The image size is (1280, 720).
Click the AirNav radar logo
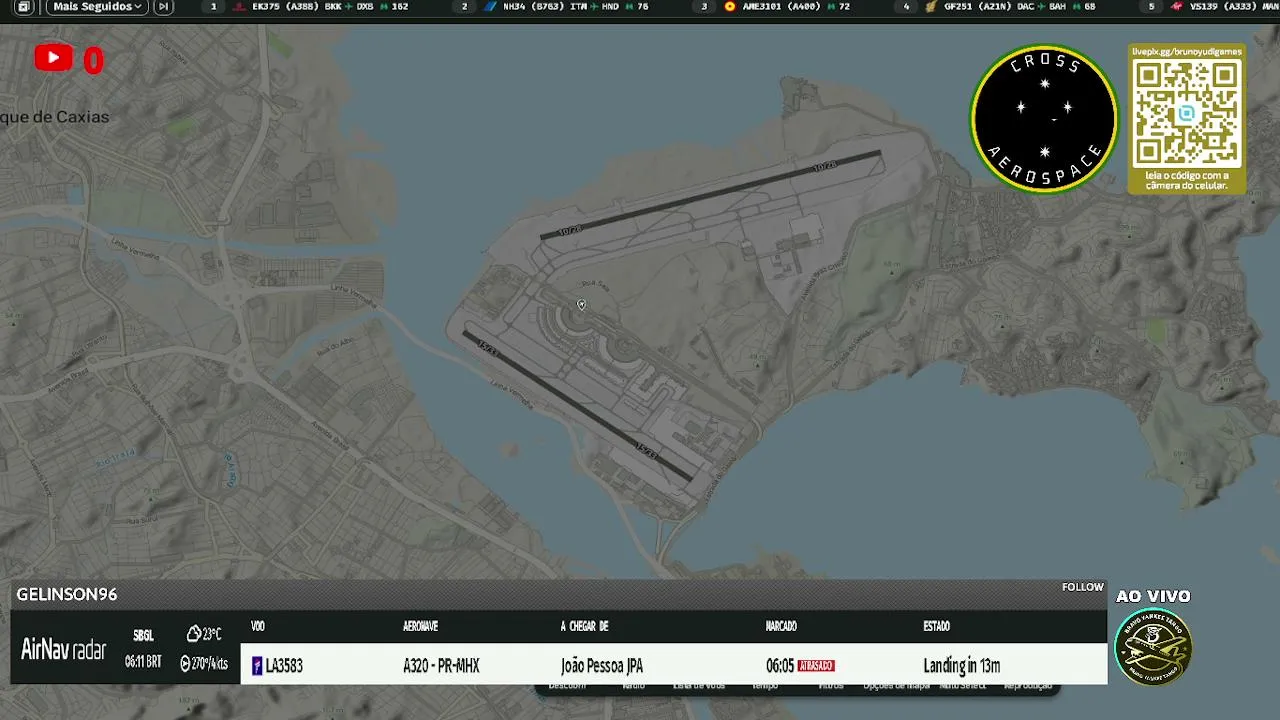[63, 650]
